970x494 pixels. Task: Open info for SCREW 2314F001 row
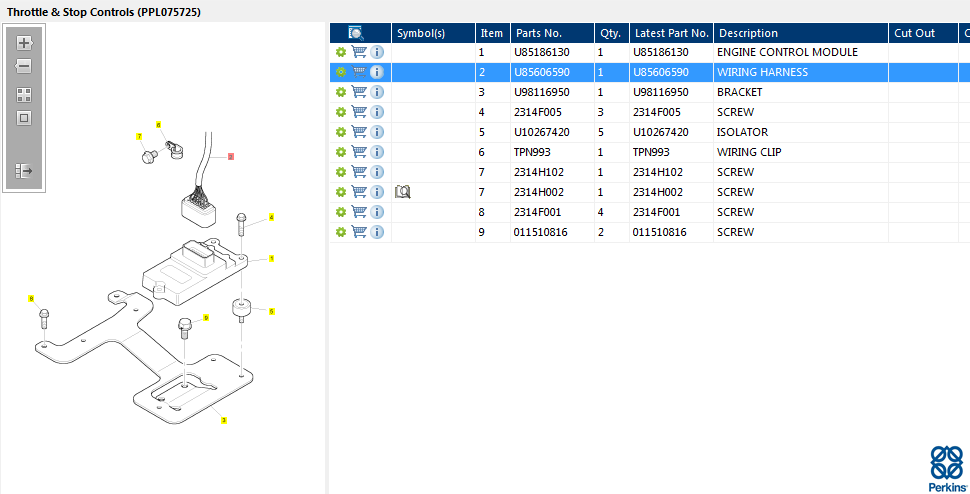[377, 212]
